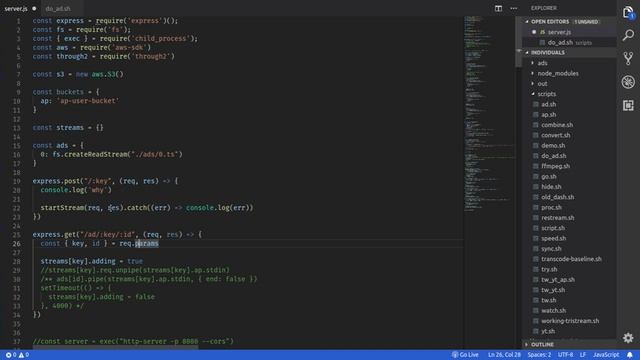This screenshot has height=360, width=640.
Task: Change indentation via Spaces: 2
Action: click(539, 355)
